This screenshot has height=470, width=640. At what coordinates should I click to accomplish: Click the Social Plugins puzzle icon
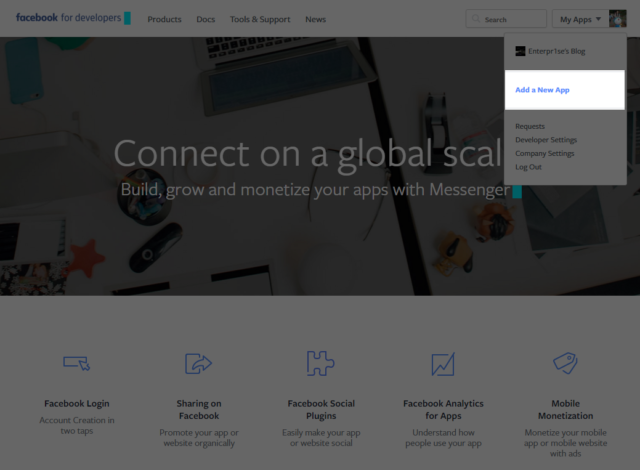(321, 363)
